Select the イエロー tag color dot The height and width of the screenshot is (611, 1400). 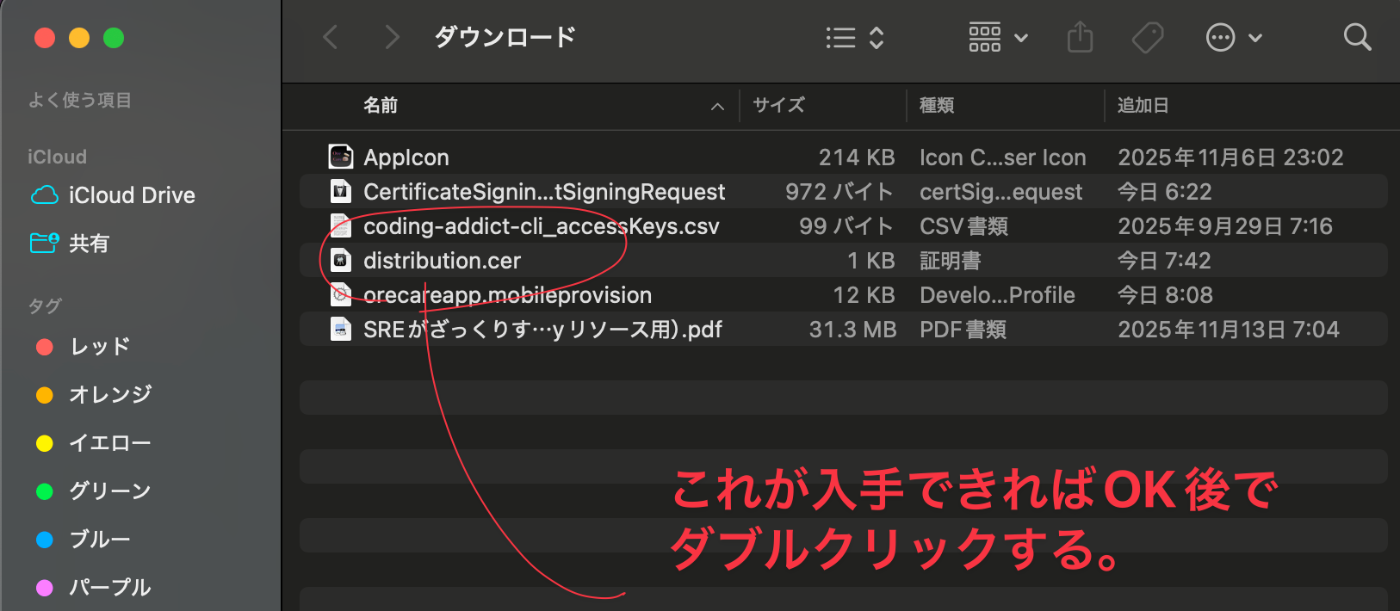(44, 443)
